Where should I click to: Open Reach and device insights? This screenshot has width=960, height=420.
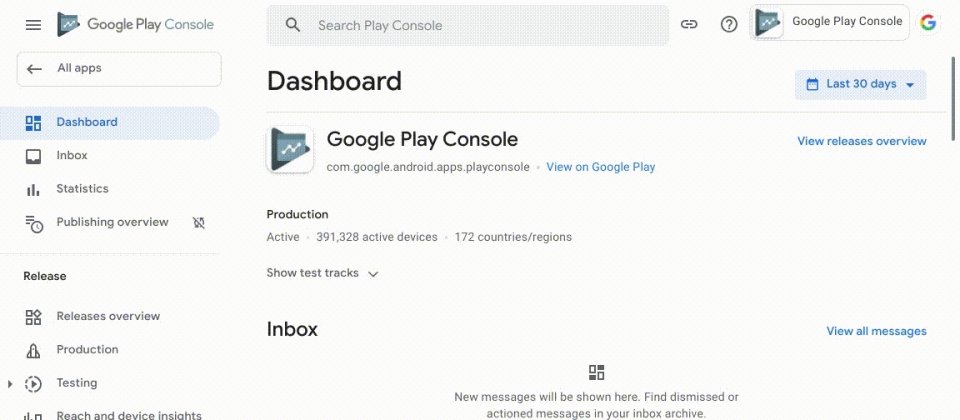point(110,414)
